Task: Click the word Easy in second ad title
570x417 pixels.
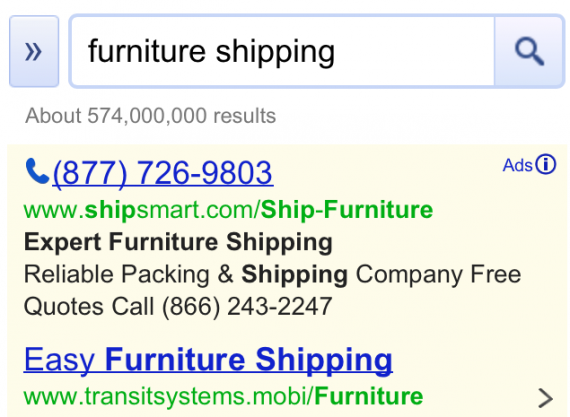Action: click(60, 360)
